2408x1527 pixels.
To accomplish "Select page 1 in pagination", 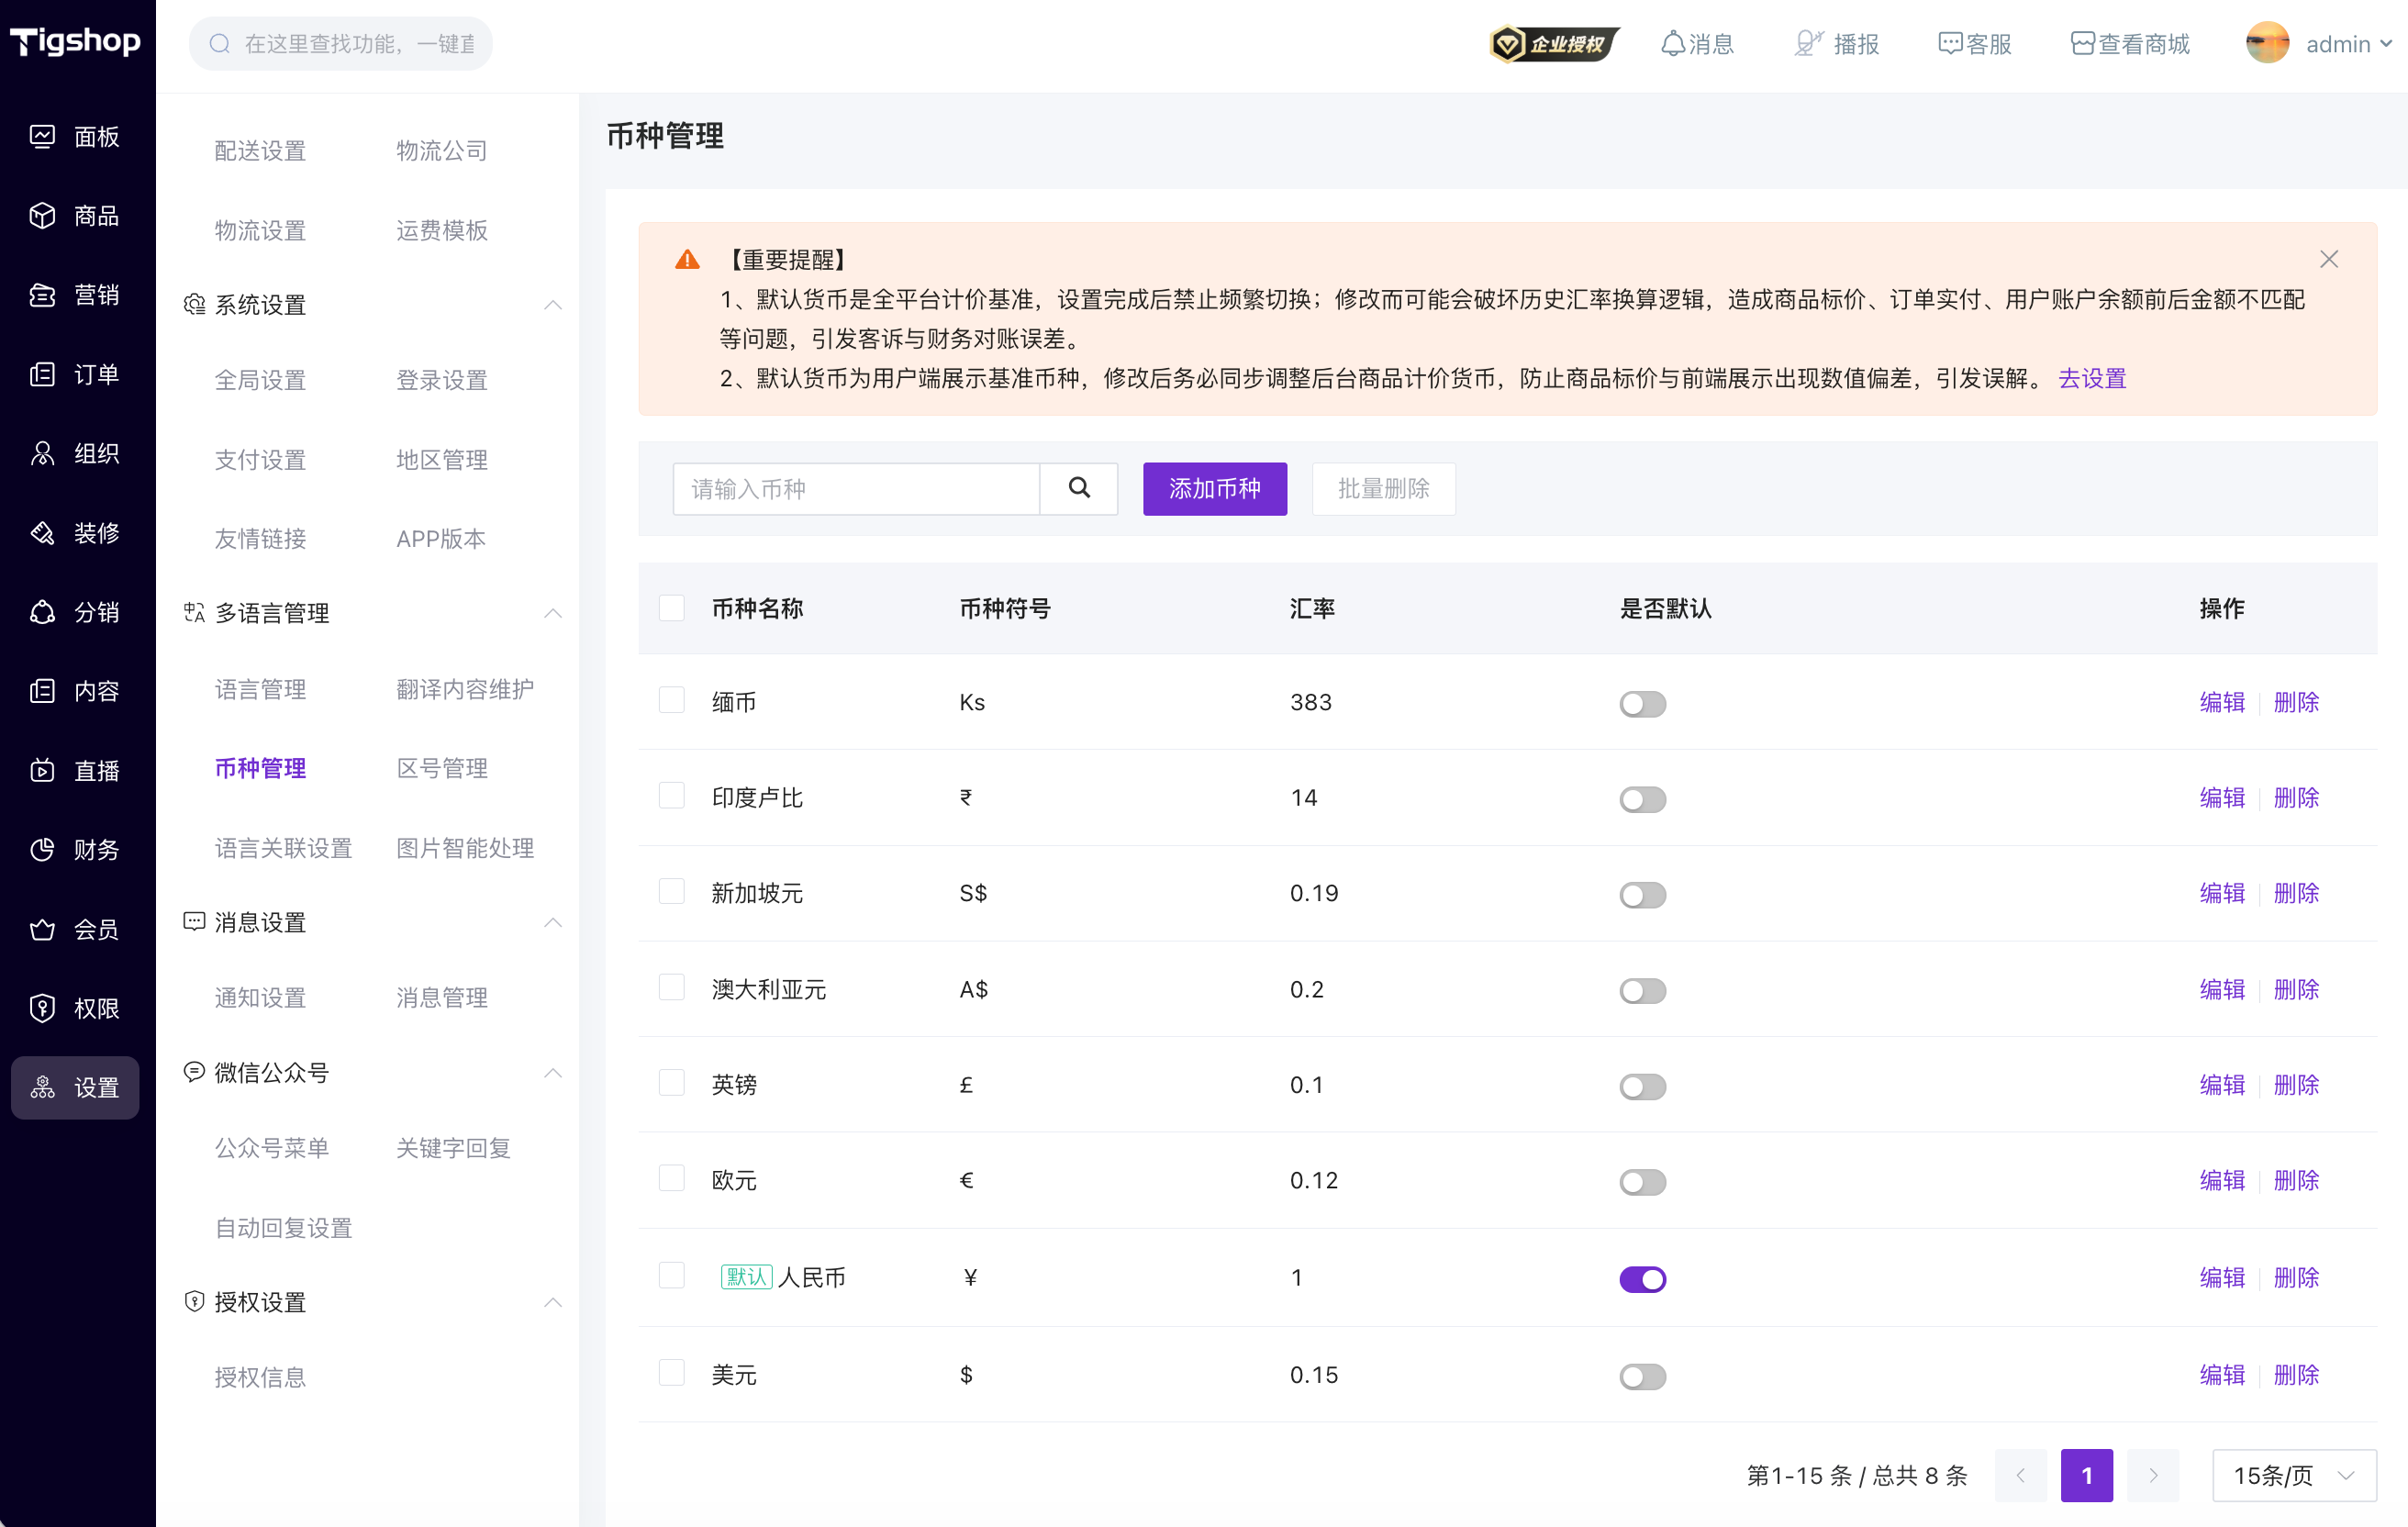I will (x=2087, y=1476).
